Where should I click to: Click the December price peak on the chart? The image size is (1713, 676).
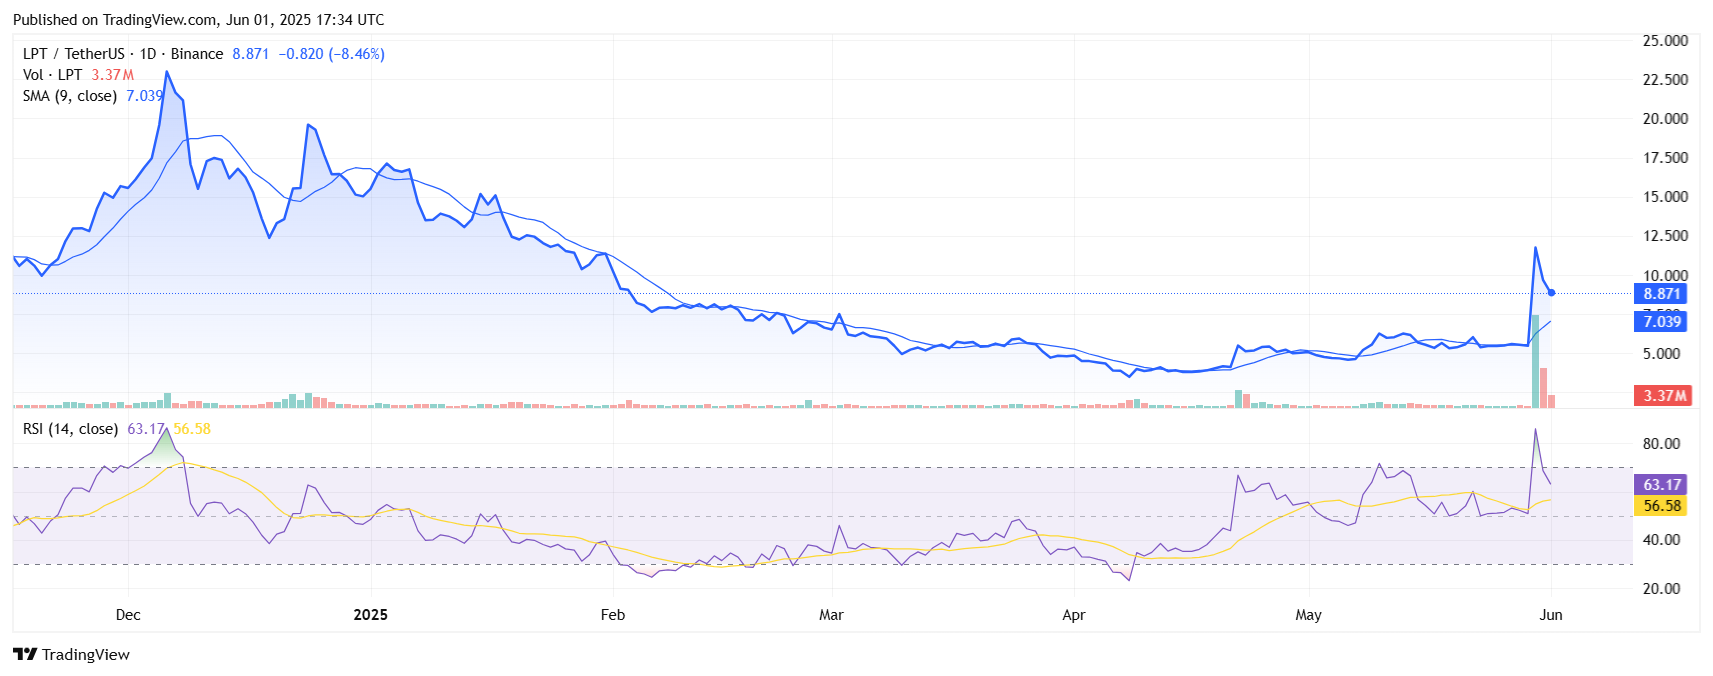pos(167,73)
